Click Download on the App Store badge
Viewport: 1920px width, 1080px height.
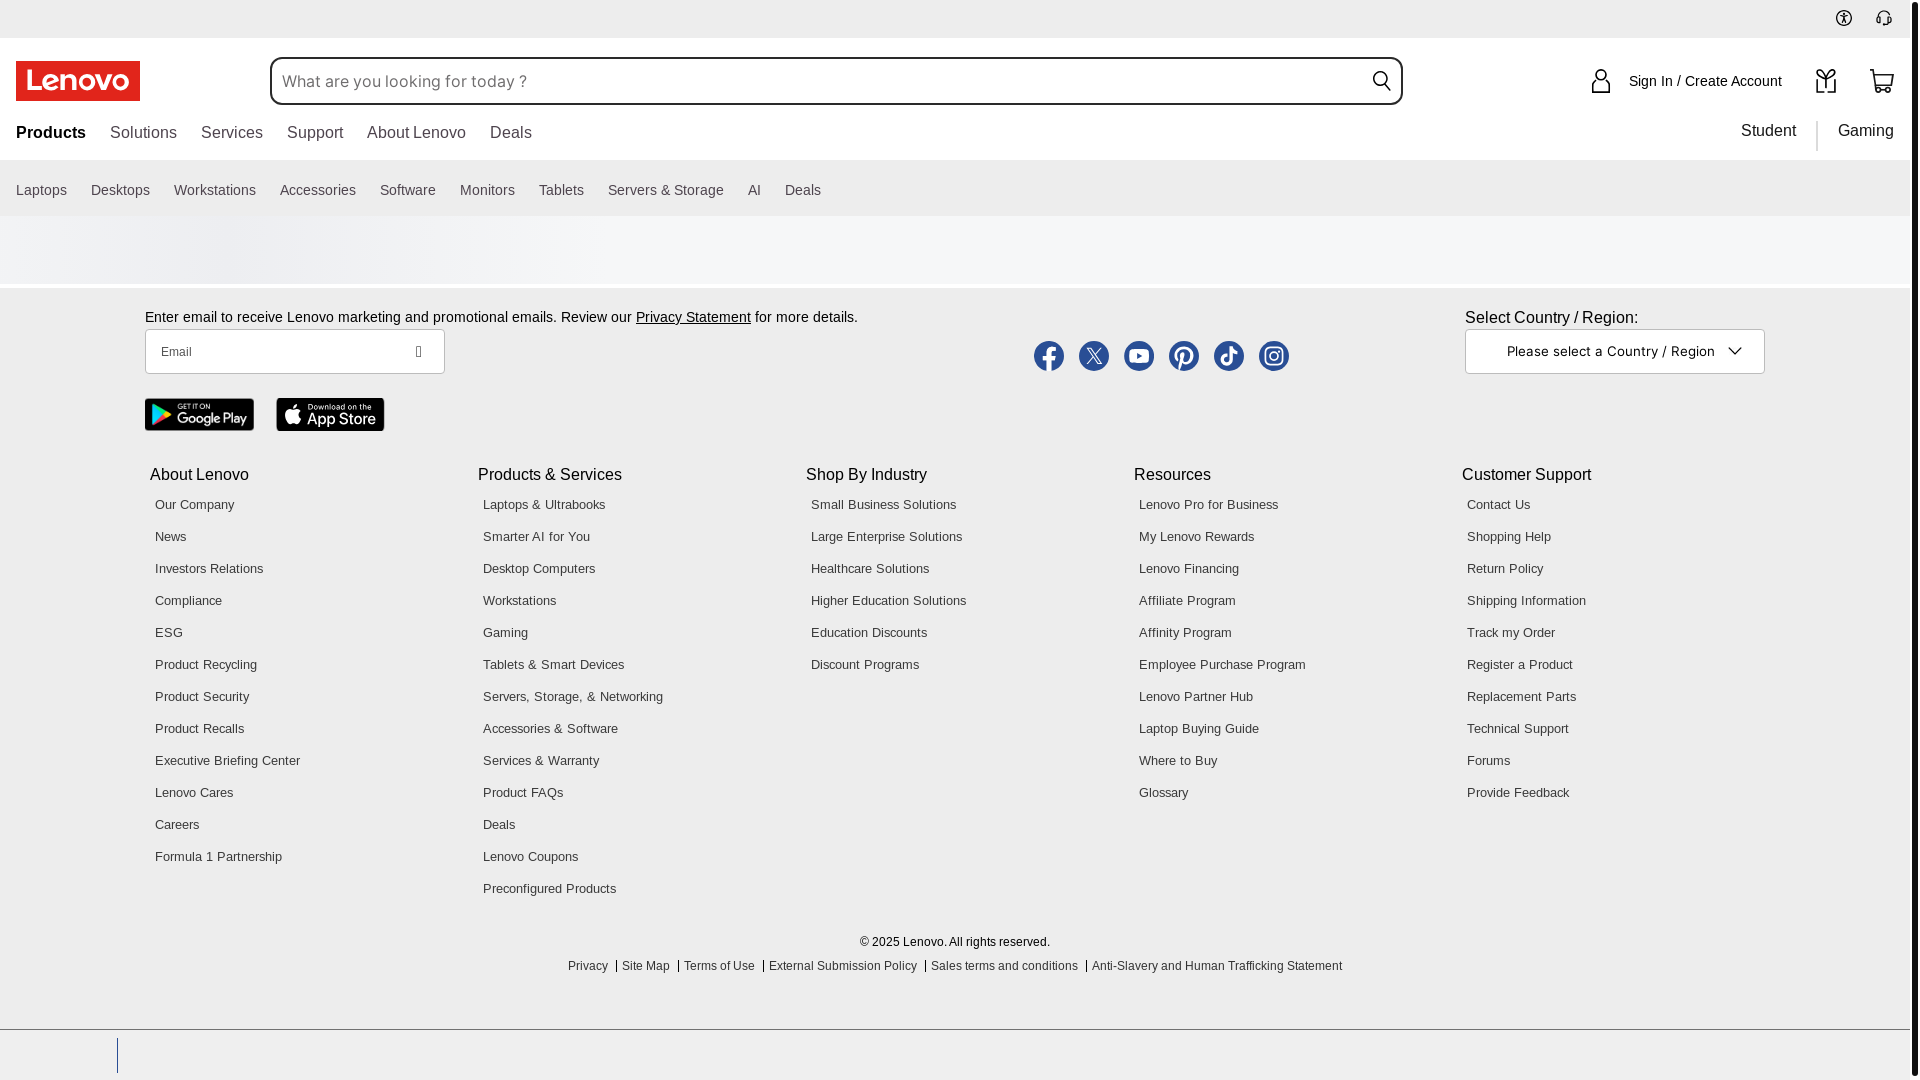[x=330, y=415]
